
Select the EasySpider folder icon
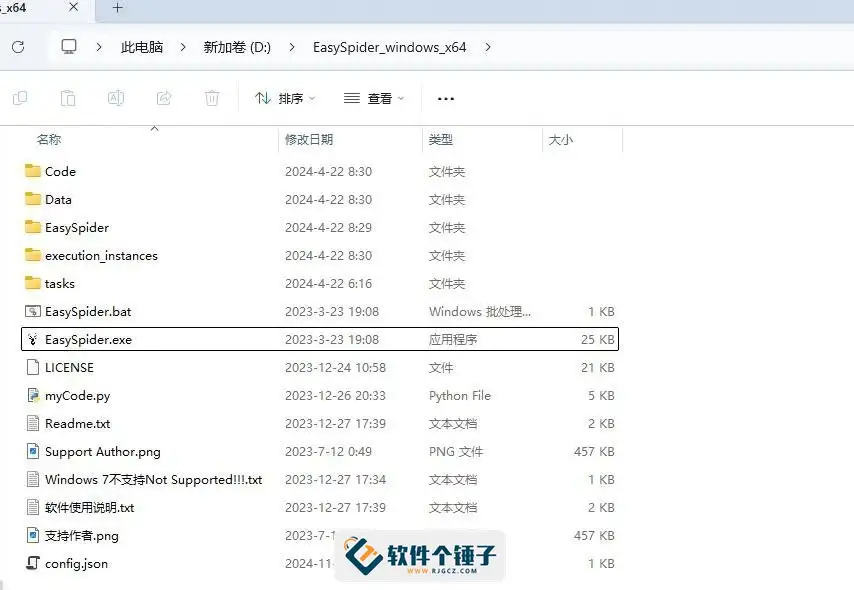pos(33,227)
